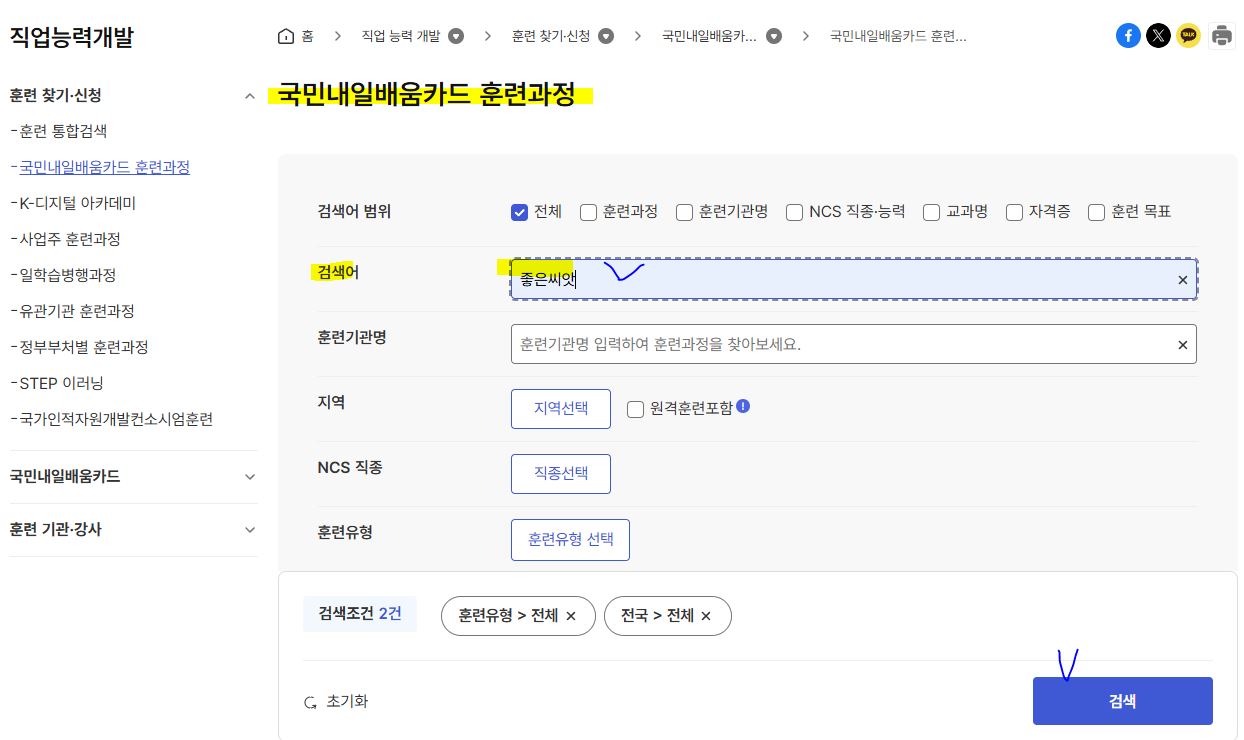Remove the 훈련유형 > 전체 filter chip
Viewport: 1244px width, 740px height.
571,616
